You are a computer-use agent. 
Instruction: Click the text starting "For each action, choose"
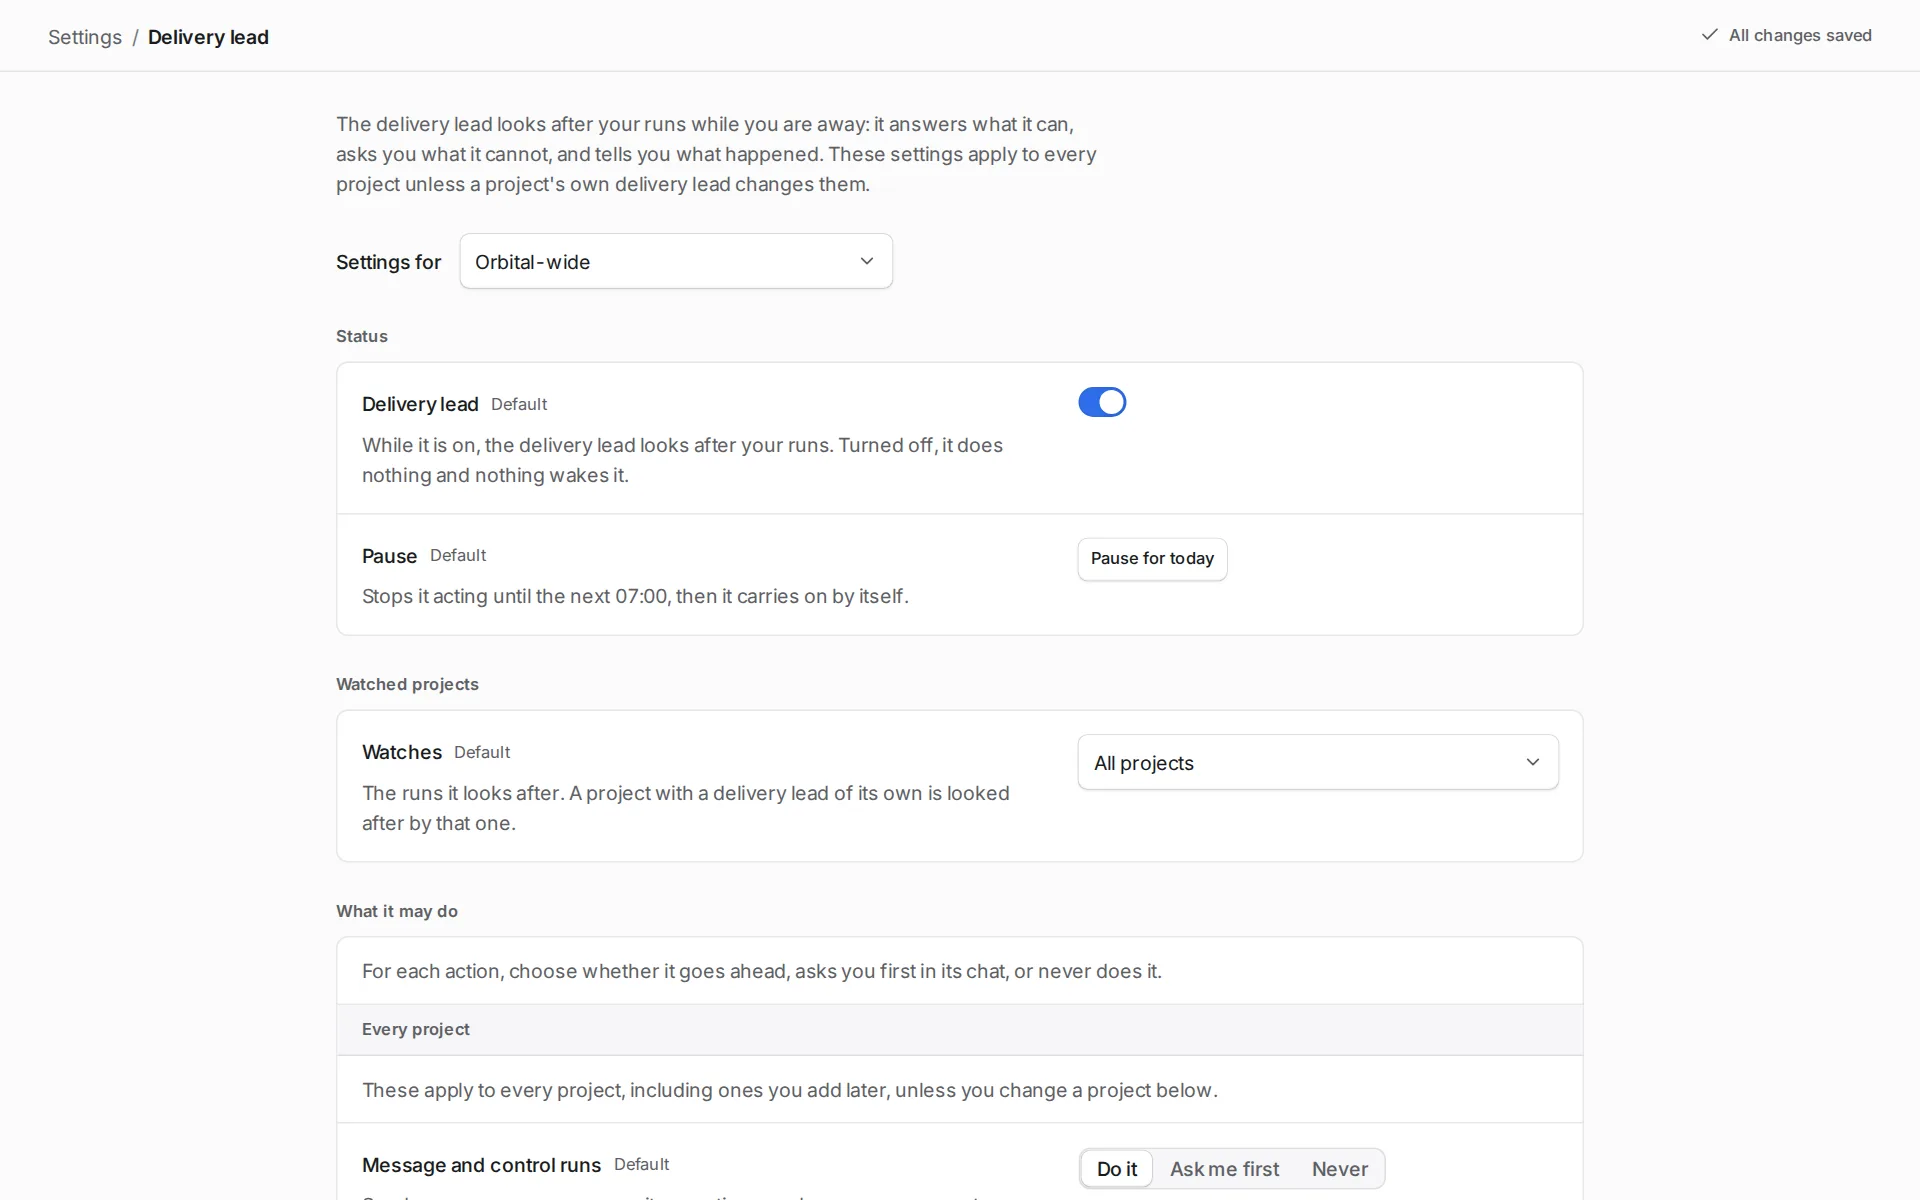(762, 971)
